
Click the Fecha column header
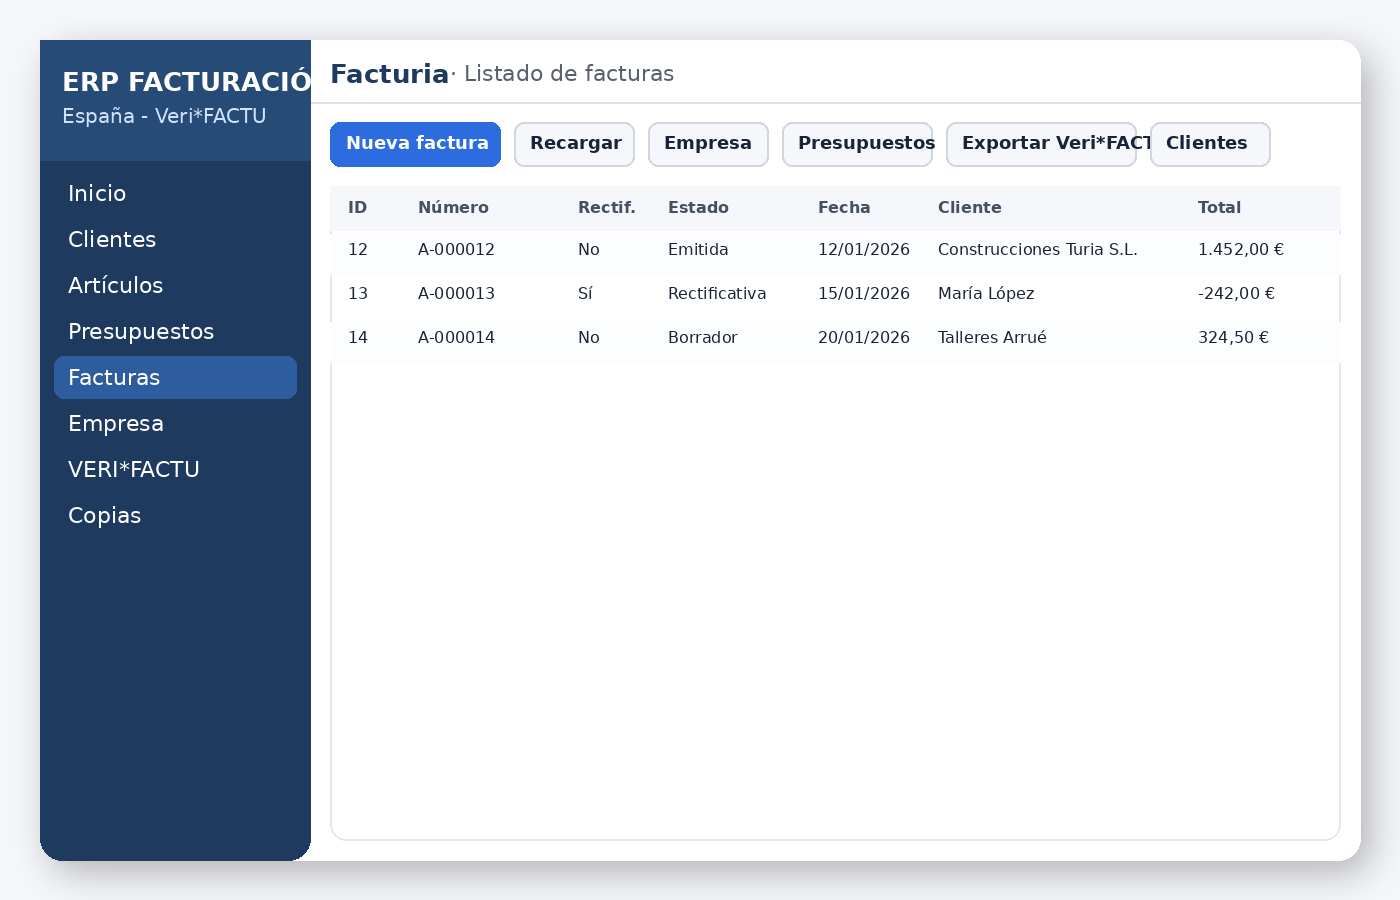click(844, 207)
